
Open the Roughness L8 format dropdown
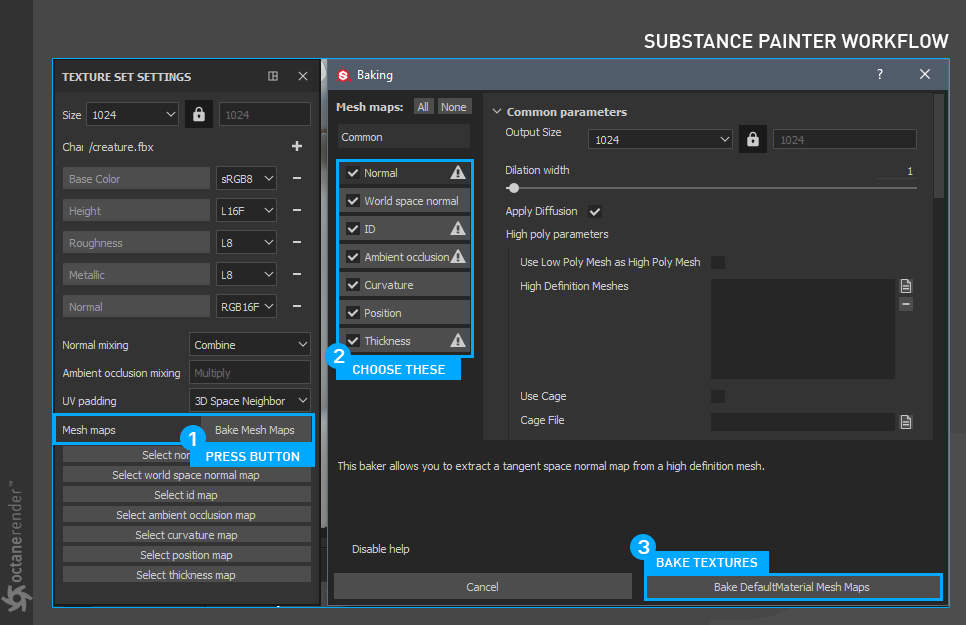[246, 243]
